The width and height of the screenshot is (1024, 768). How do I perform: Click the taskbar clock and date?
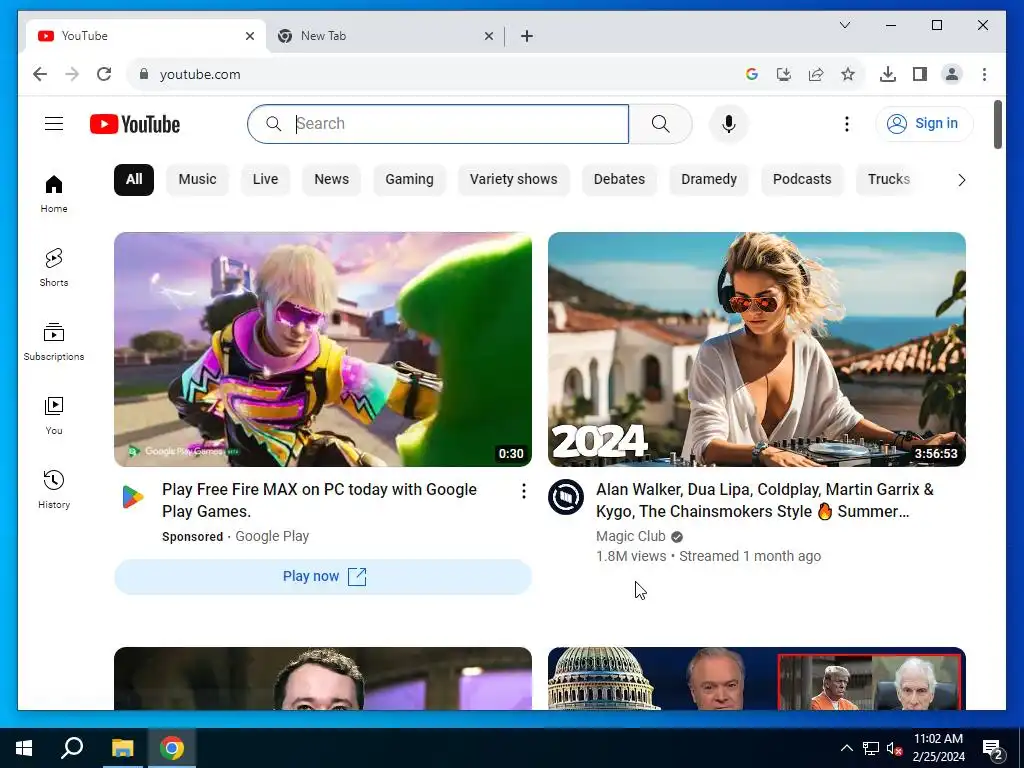click(x=938, y=748)
